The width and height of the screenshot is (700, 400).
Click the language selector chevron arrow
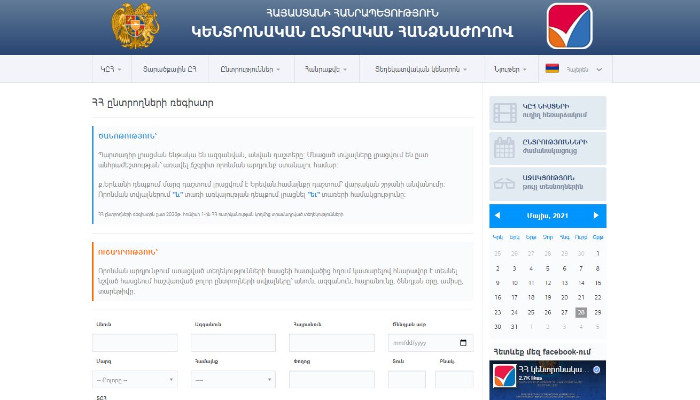pyautogui.click(x=599, y=70)
